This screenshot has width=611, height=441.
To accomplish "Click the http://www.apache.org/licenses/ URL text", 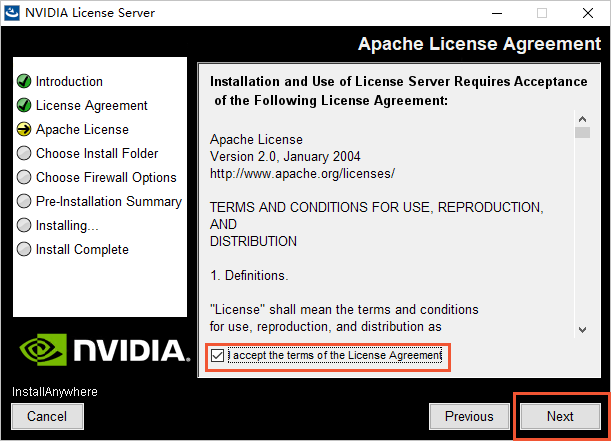I will tap(302, 173).
